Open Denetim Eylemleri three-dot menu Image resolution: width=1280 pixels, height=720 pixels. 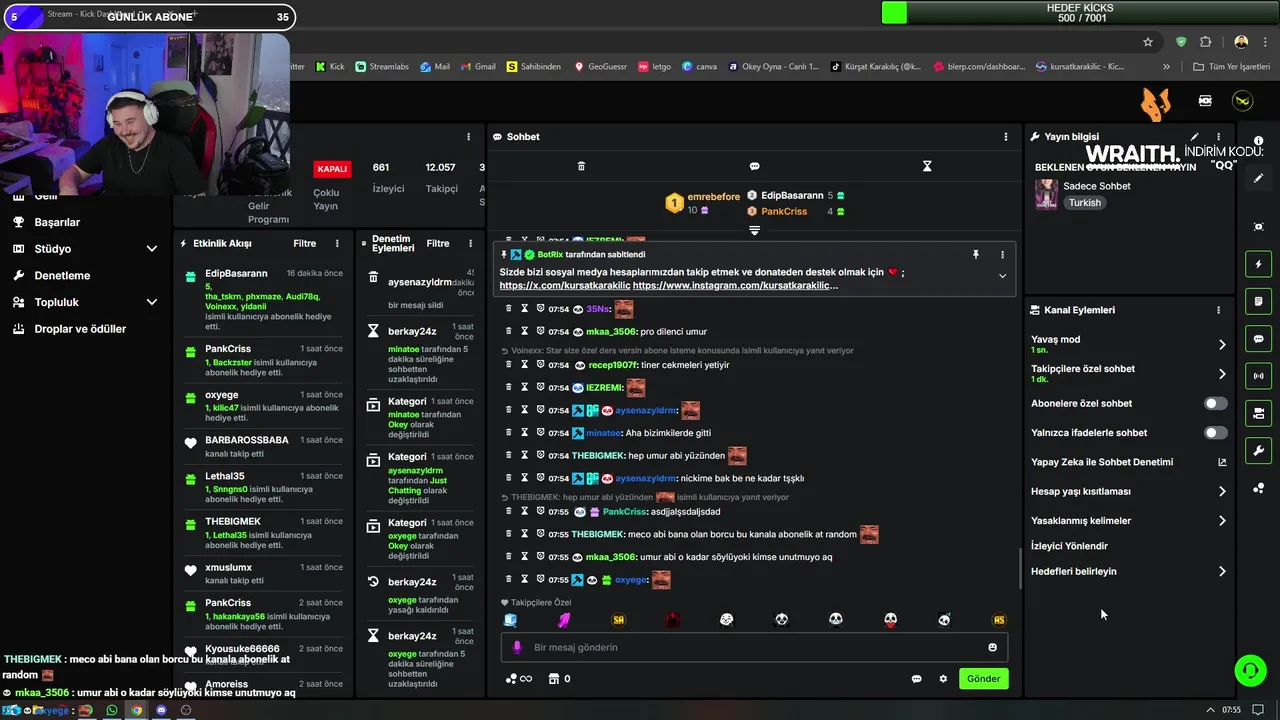pyautogui.click(x=471, y=243)
